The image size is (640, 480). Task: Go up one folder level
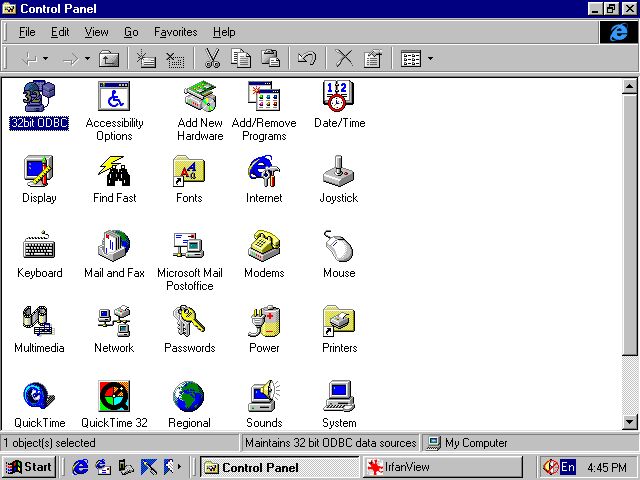[x=109, y=59]
